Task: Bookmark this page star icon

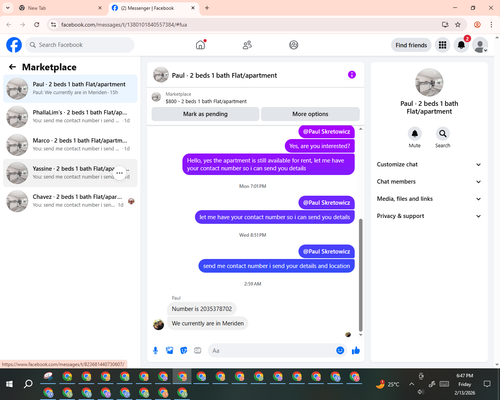Action: pyautogui.click(x=458, y=25)
